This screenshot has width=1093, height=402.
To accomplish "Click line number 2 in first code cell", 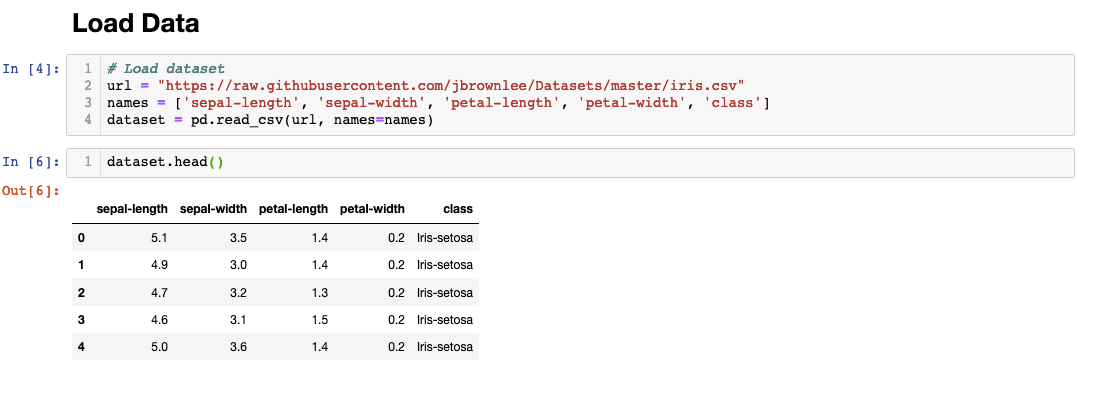I will click(x=88, y=86).
